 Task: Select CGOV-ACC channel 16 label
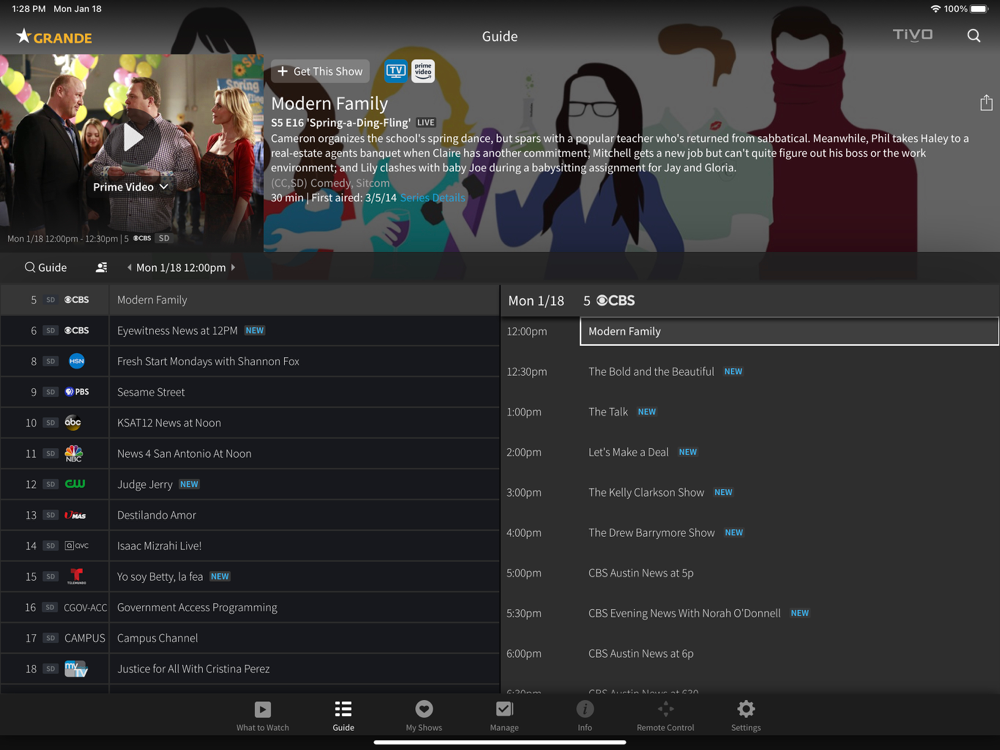85,607
